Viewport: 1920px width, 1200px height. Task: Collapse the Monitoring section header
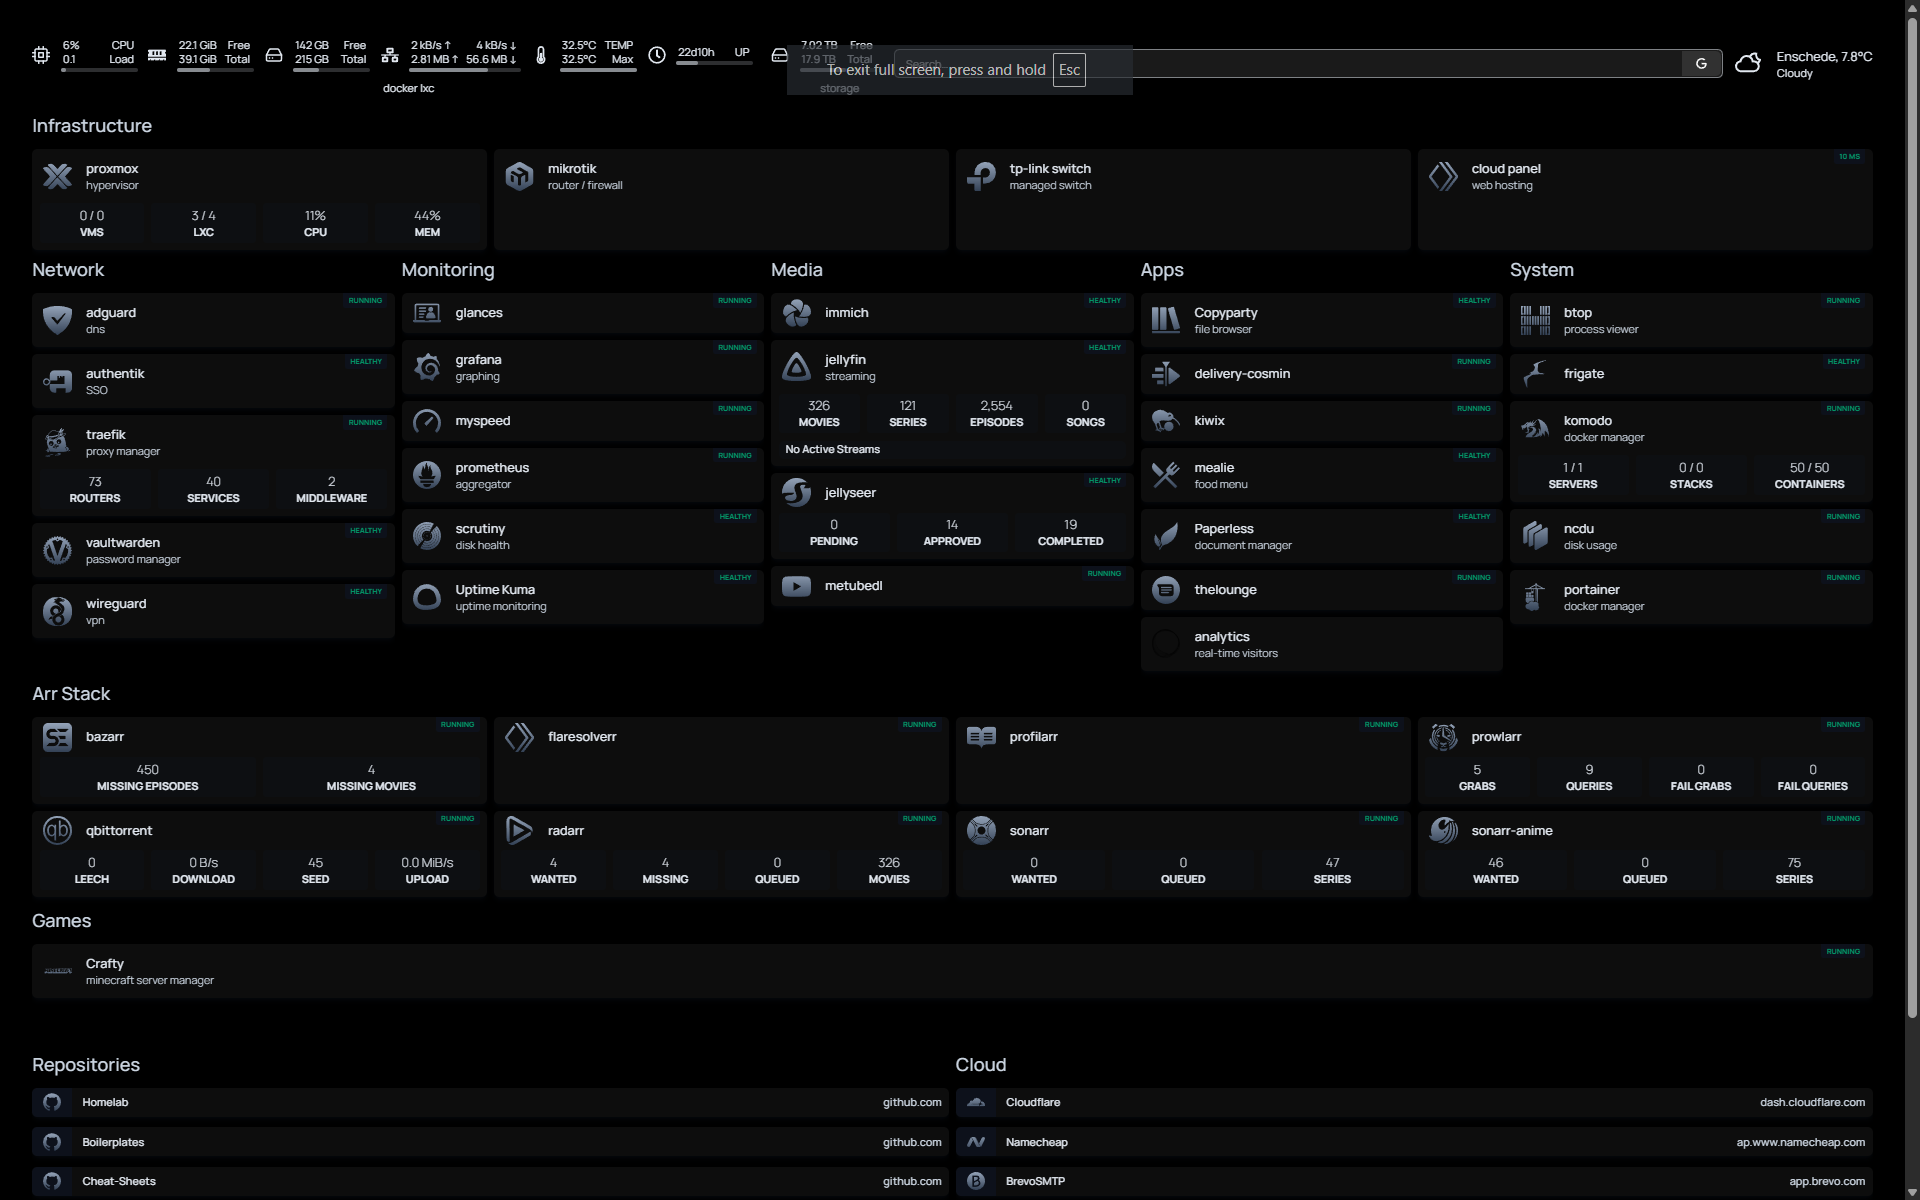click(x=448, y=270)
